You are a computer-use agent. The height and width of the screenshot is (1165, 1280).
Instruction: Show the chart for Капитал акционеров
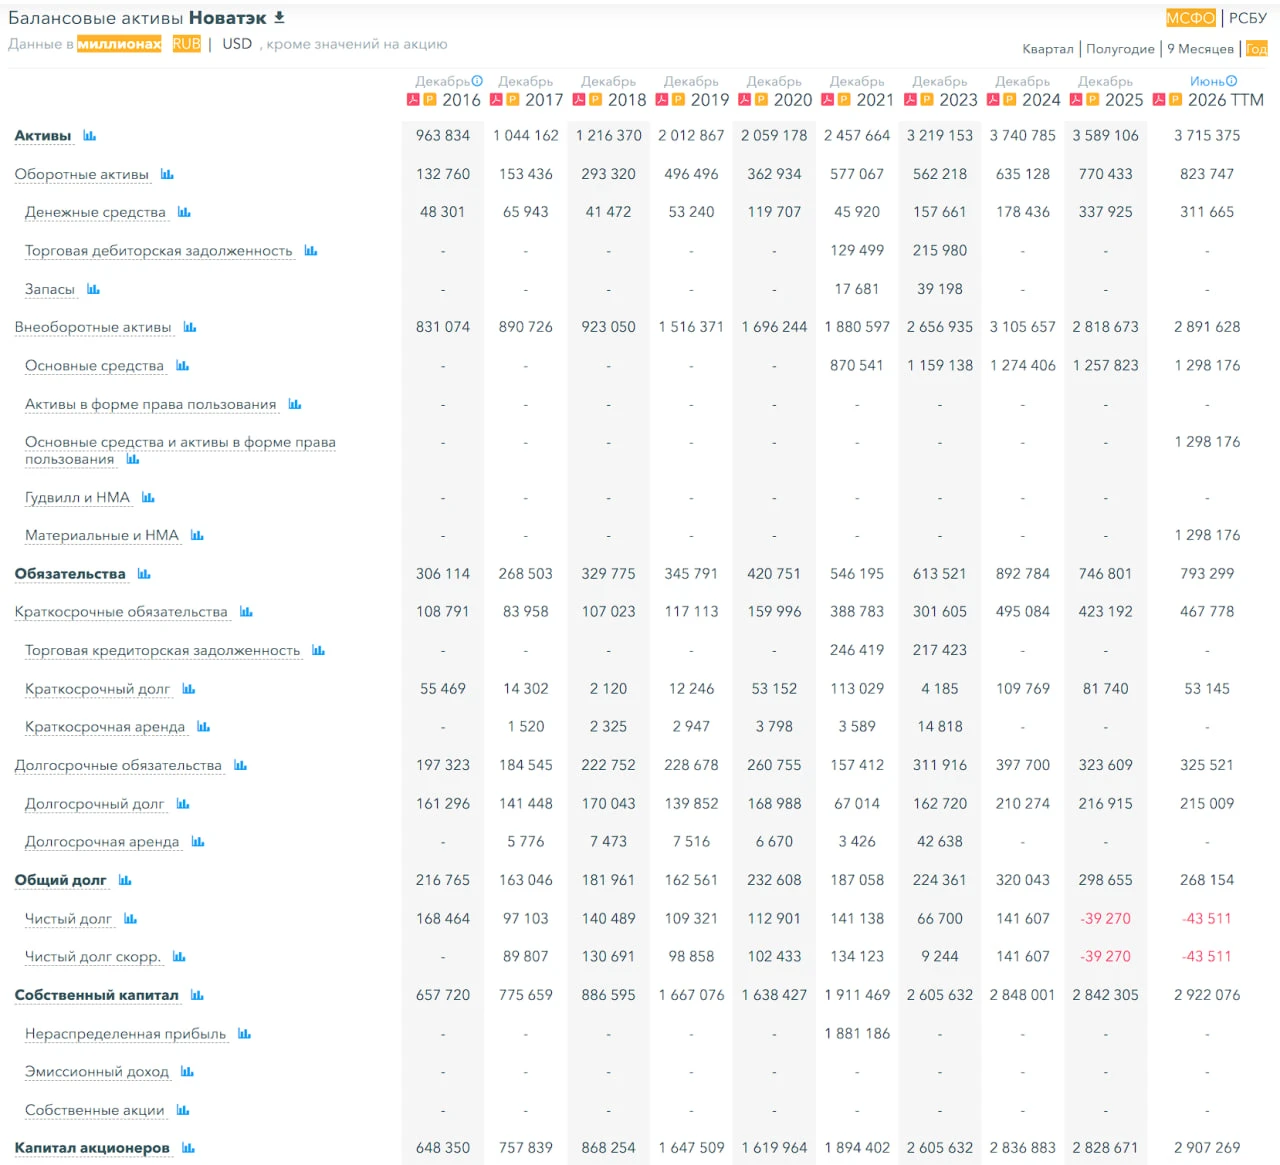coord(188,1148)
